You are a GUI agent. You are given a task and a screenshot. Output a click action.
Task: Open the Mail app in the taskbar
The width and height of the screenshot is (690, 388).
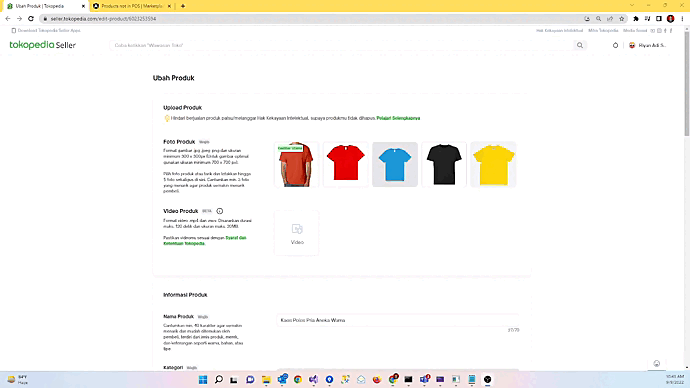pos(361,379)
